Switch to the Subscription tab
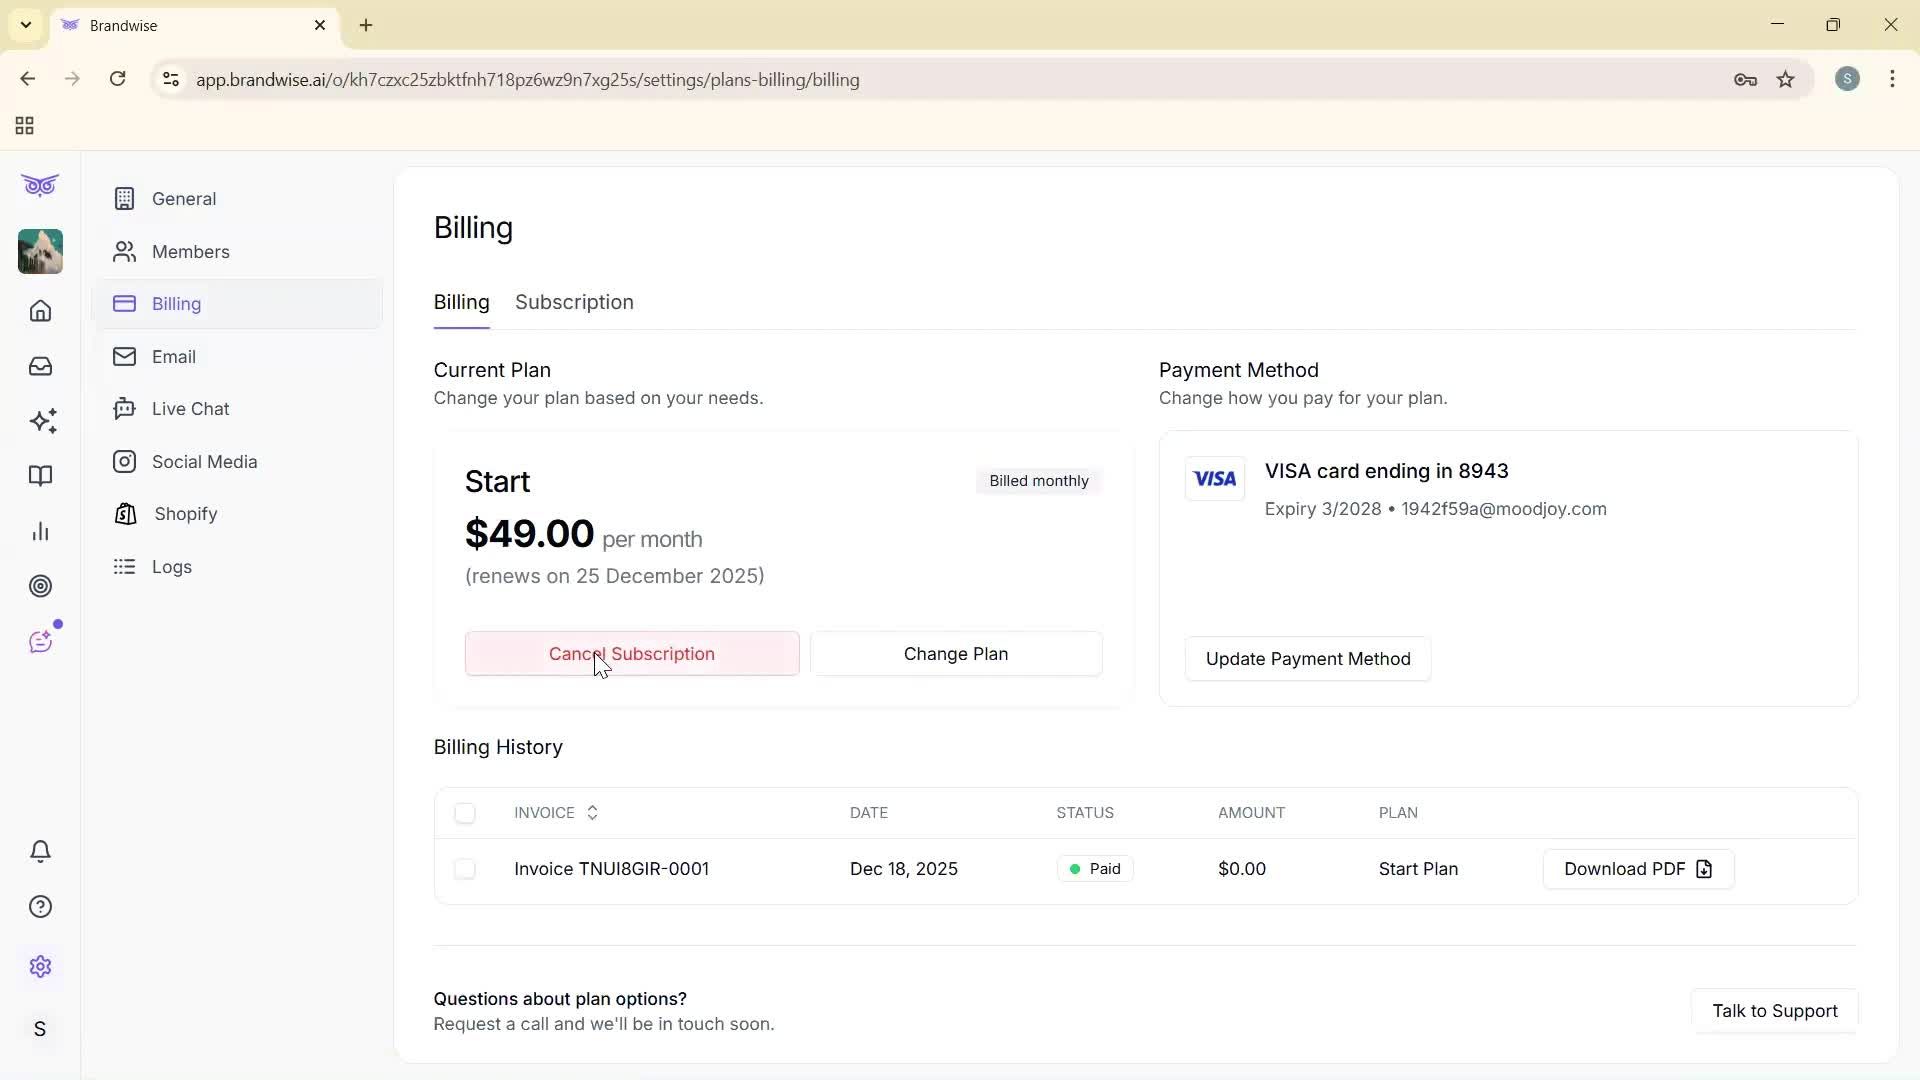Viewport: 1920px width, 1080px height. click(574, 302)
